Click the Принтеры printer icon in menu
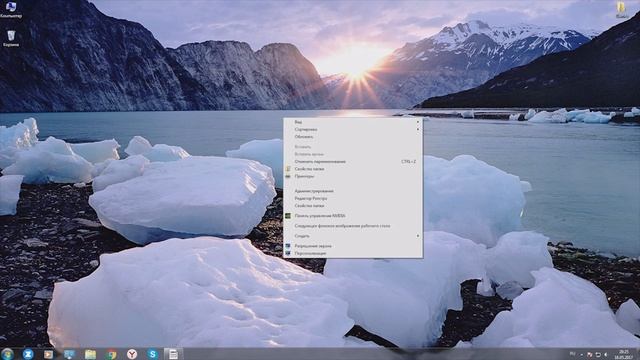 (x=288, y=176)
